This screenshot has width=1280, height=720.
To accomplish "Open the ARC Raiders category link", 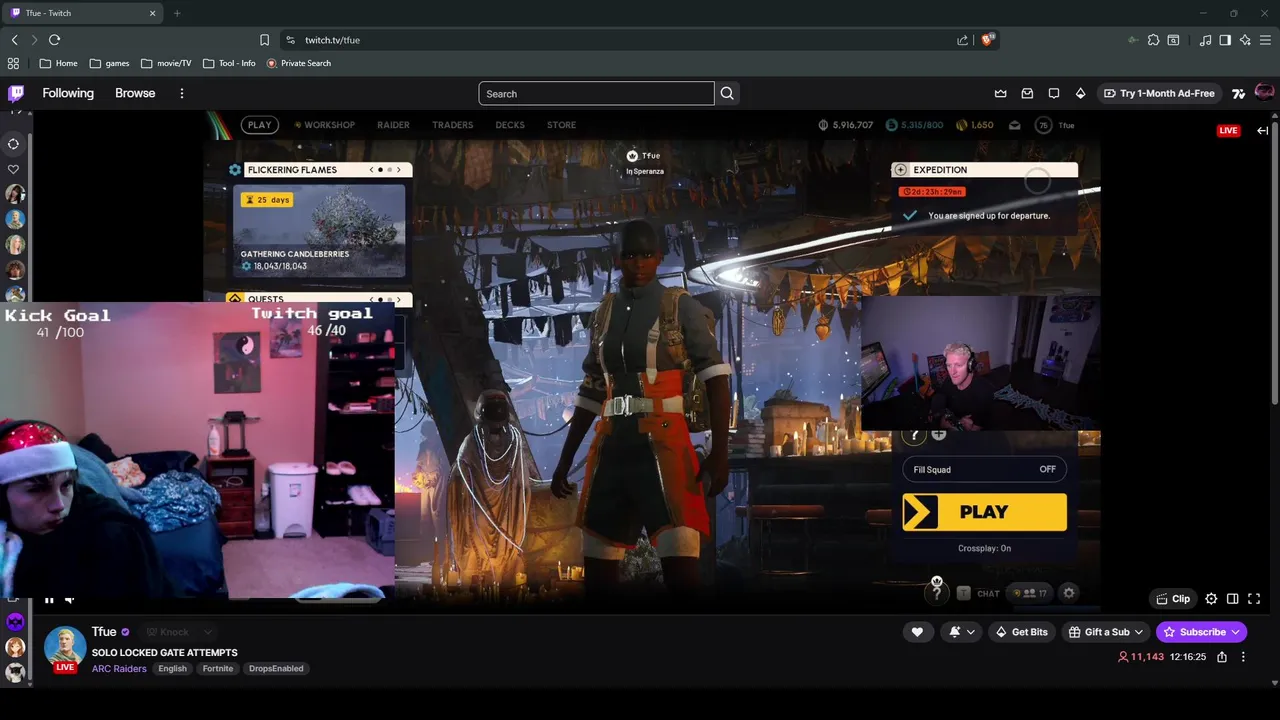I will (119, 668).
